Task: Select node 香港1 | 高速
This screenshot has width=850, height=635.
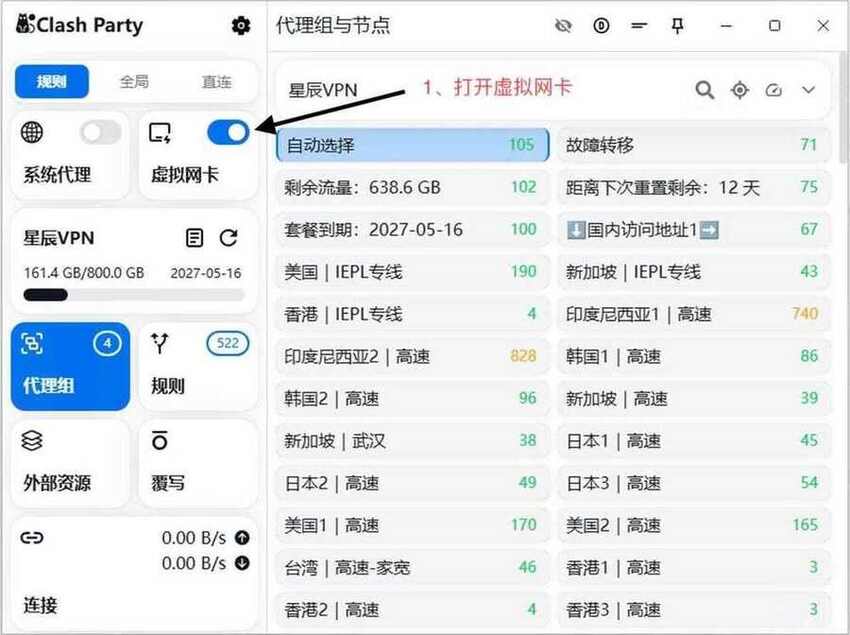Action: 693,568
